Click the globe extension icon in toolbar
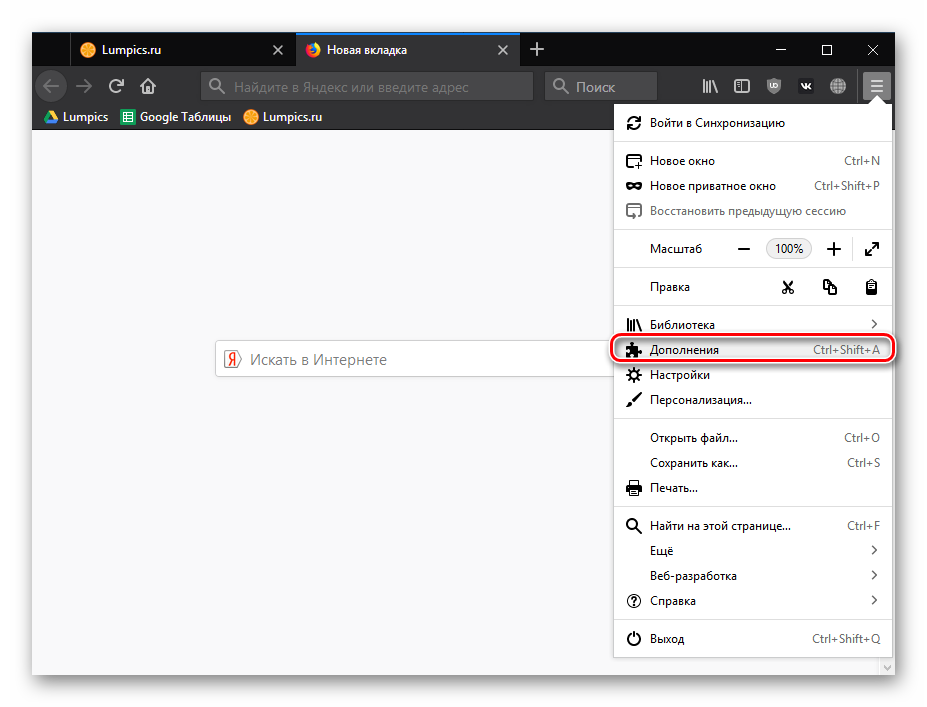 coord(838,87)
